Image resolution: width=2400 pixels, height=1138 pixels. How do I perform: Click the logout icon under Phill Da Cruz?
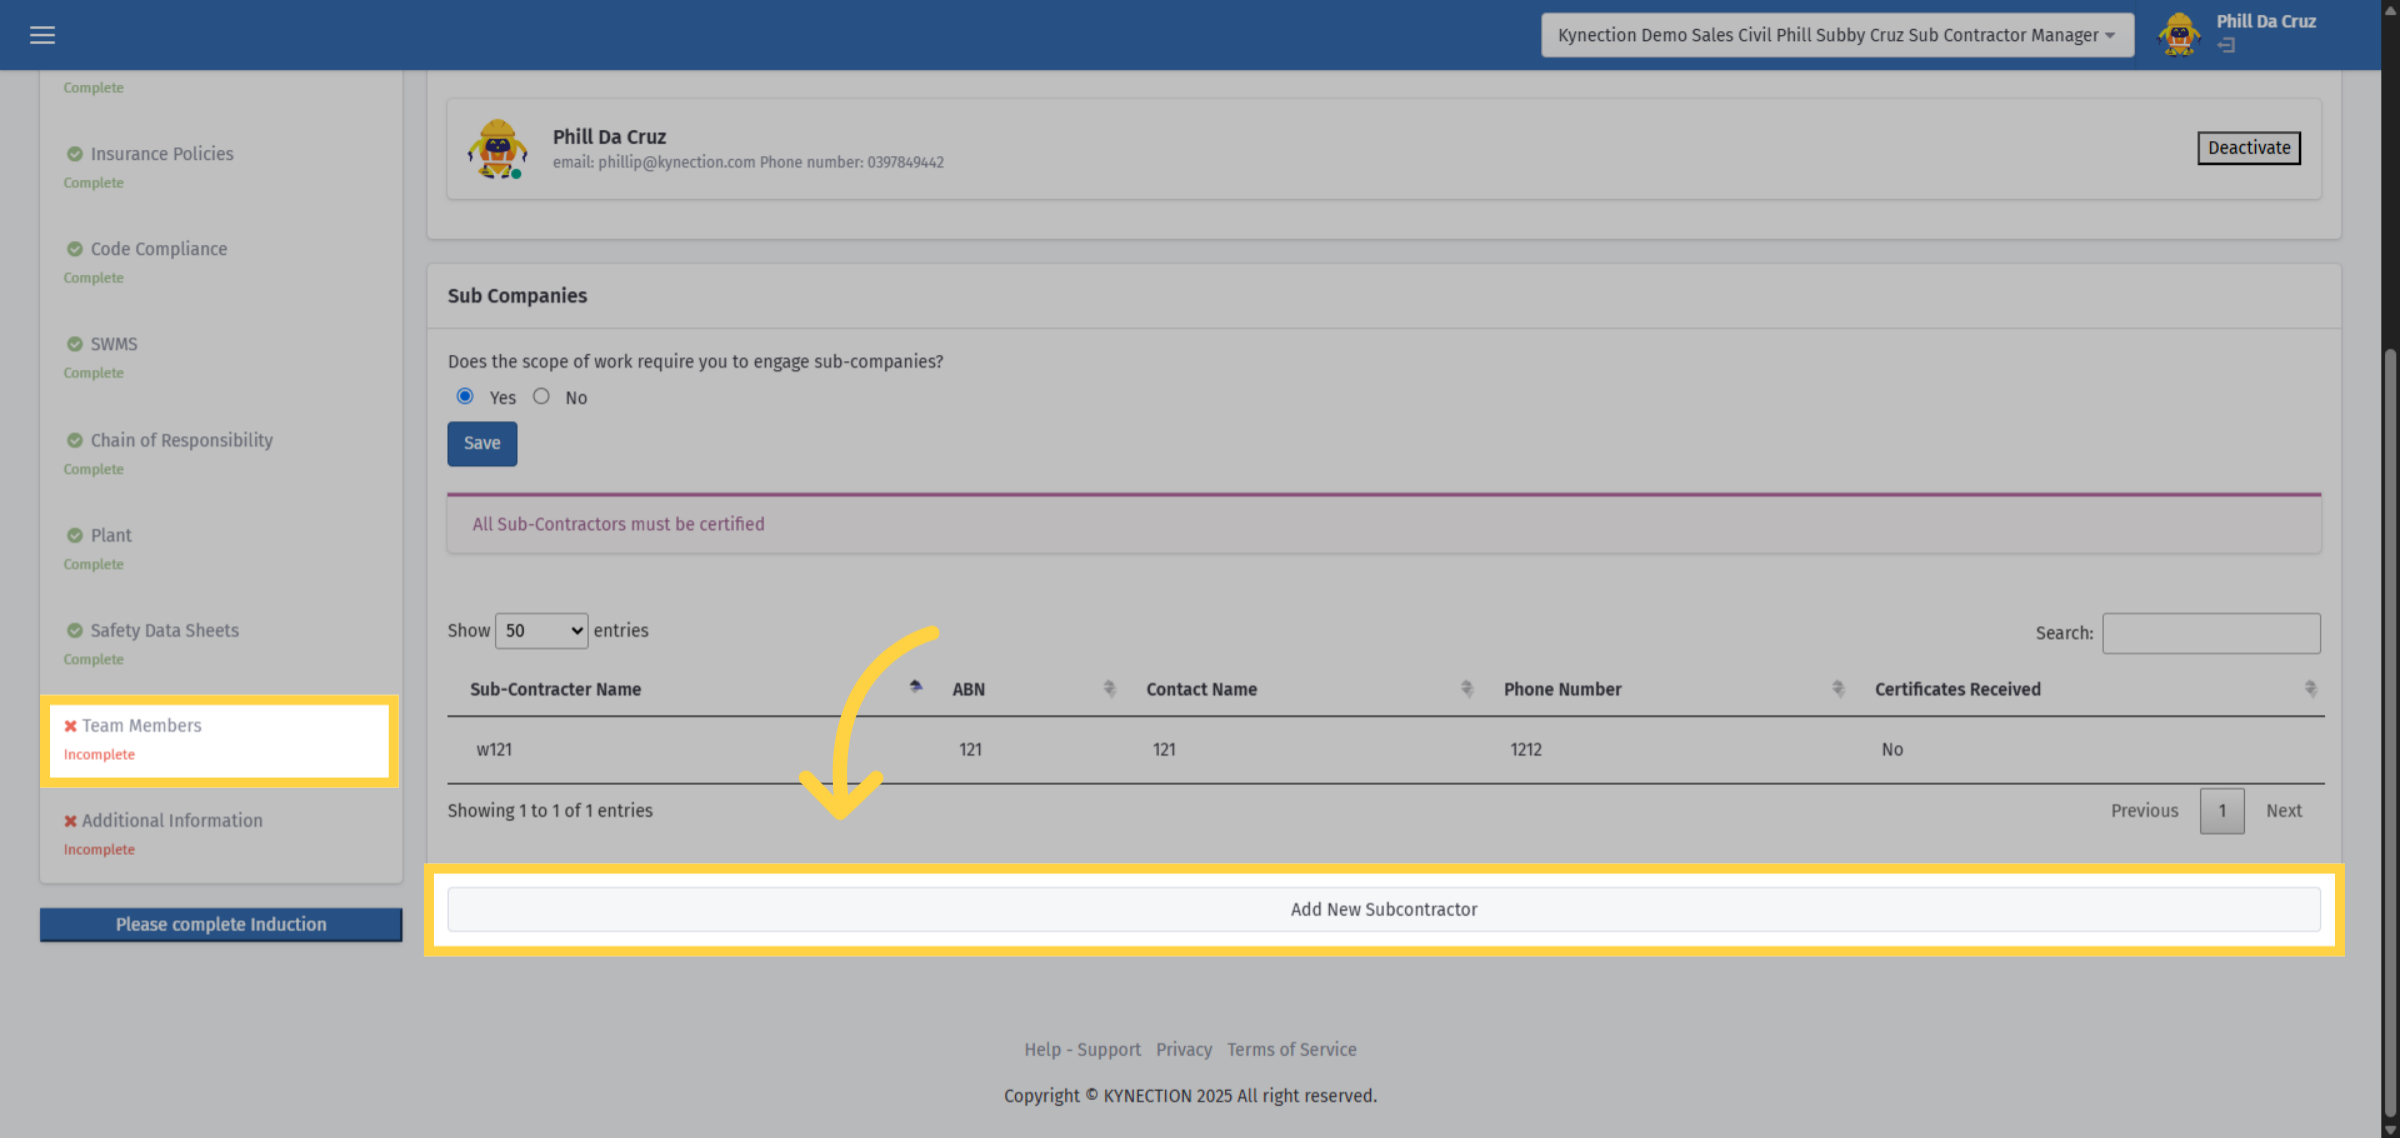(2226, 45)
